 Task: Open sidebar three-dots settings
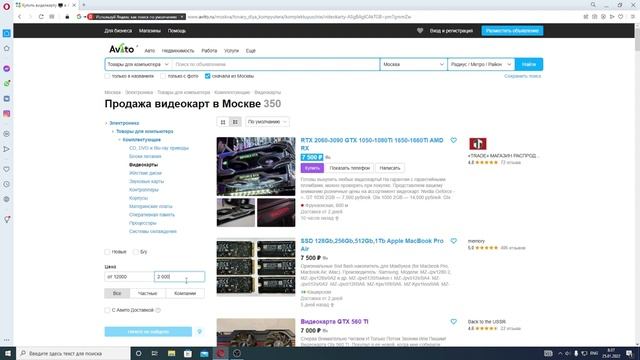pyautogui.click(x=7, y=340)
